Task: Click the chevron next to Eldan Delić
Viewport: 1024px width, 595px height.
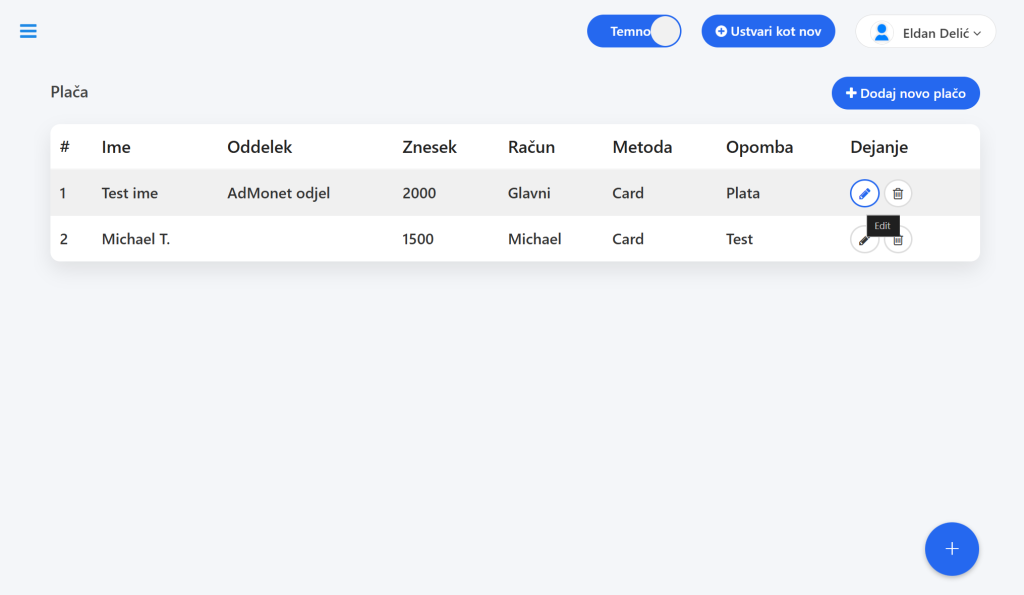Action: coord(977,33)
